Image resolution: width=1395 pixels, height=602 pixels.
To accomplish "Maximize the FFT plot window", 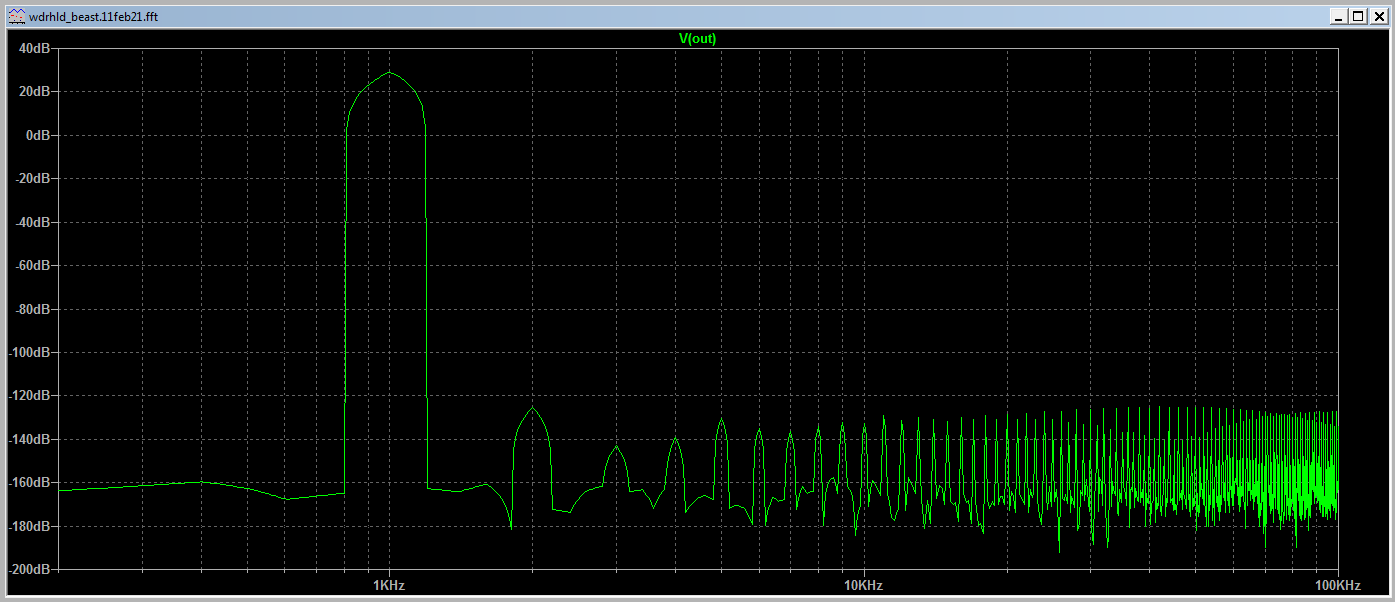I will pos(1357,16).
